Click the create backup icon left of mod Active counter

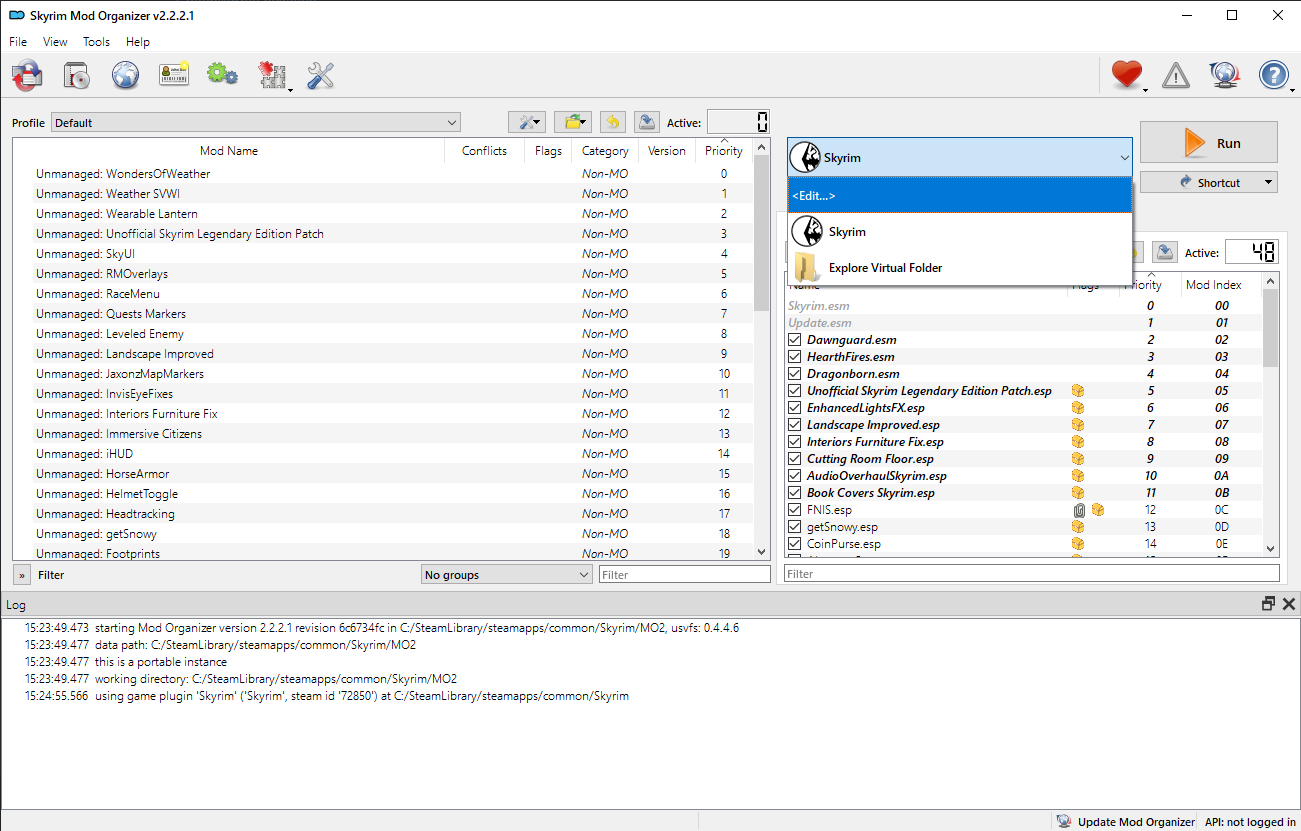tap(646, 122)
